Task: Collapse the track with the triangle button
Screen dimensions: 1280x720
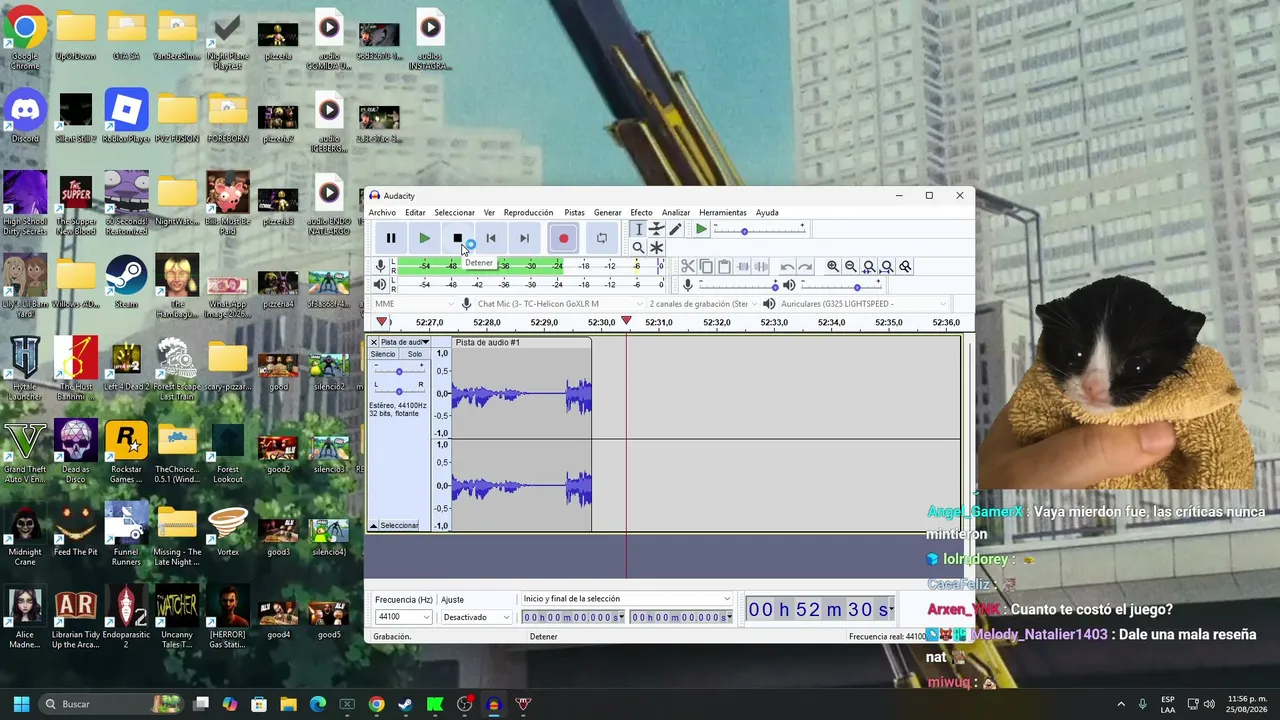Action: [x=374, y=525]
